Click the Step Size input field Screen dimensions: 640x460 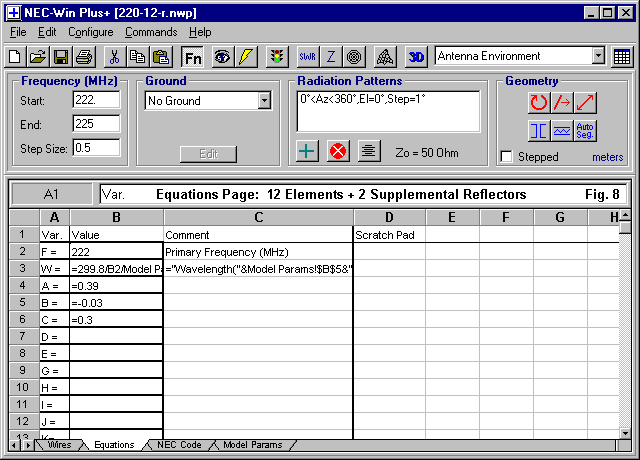point(96,148)
